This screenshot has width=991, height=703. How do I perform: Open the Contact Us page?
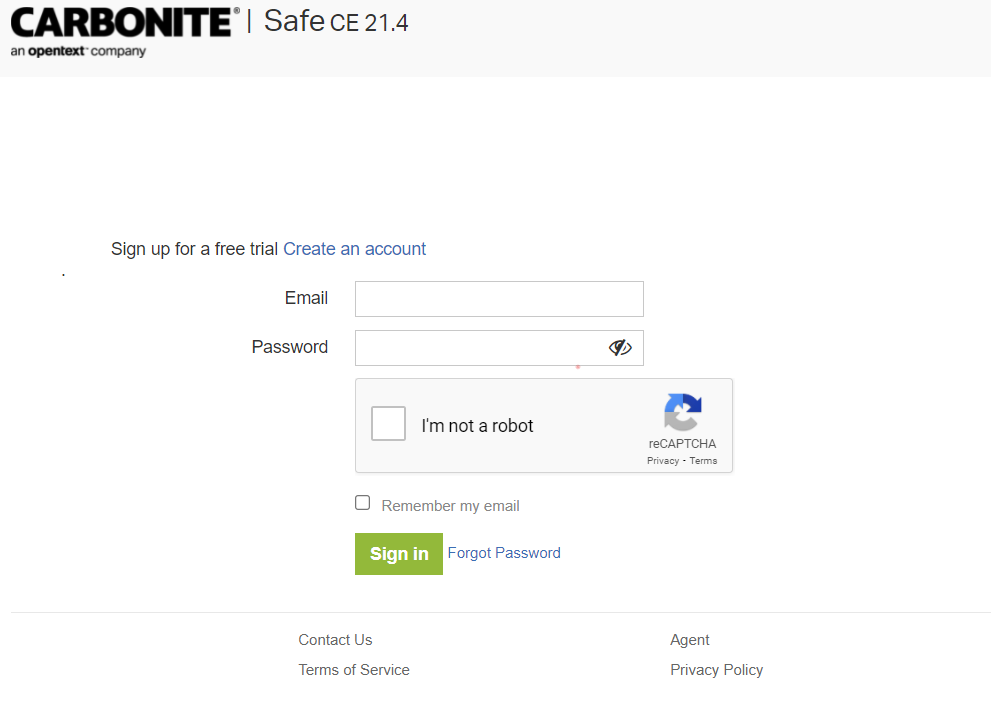click(x=335, y=639)
